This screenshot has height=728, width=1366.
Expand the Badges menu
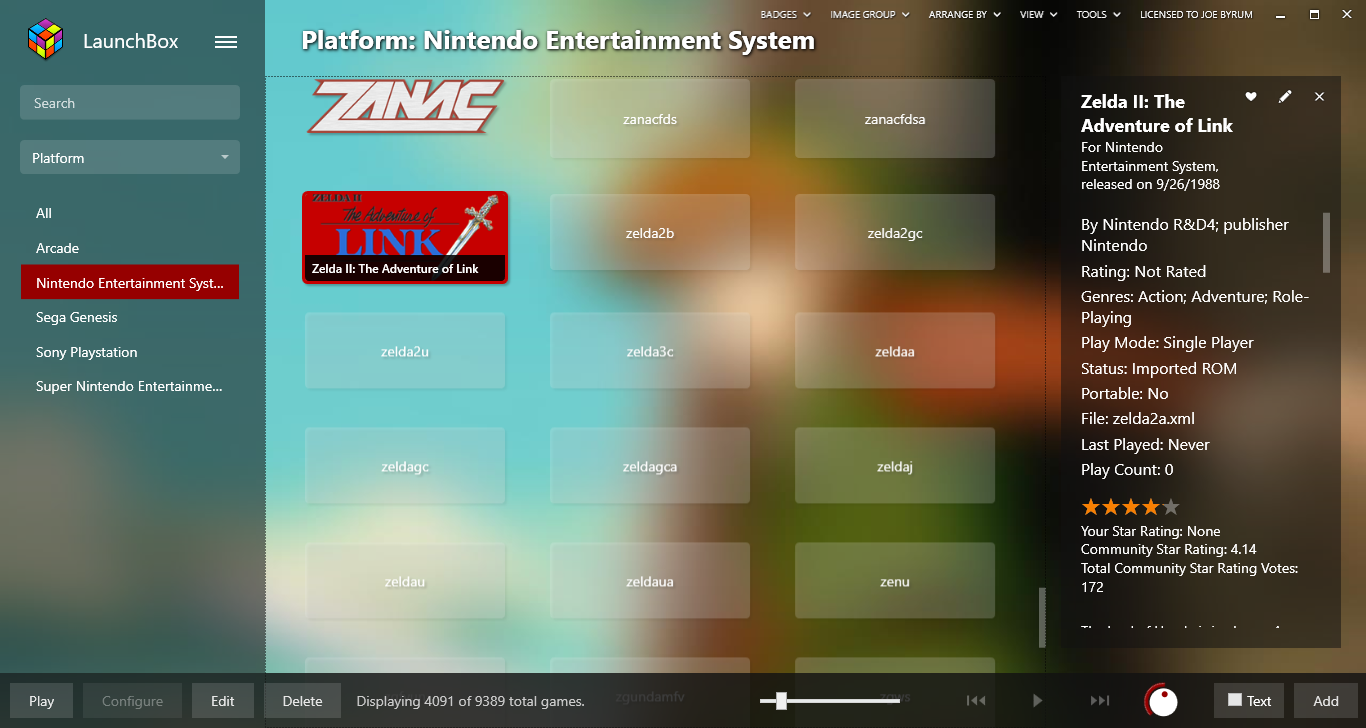point(785,15)
